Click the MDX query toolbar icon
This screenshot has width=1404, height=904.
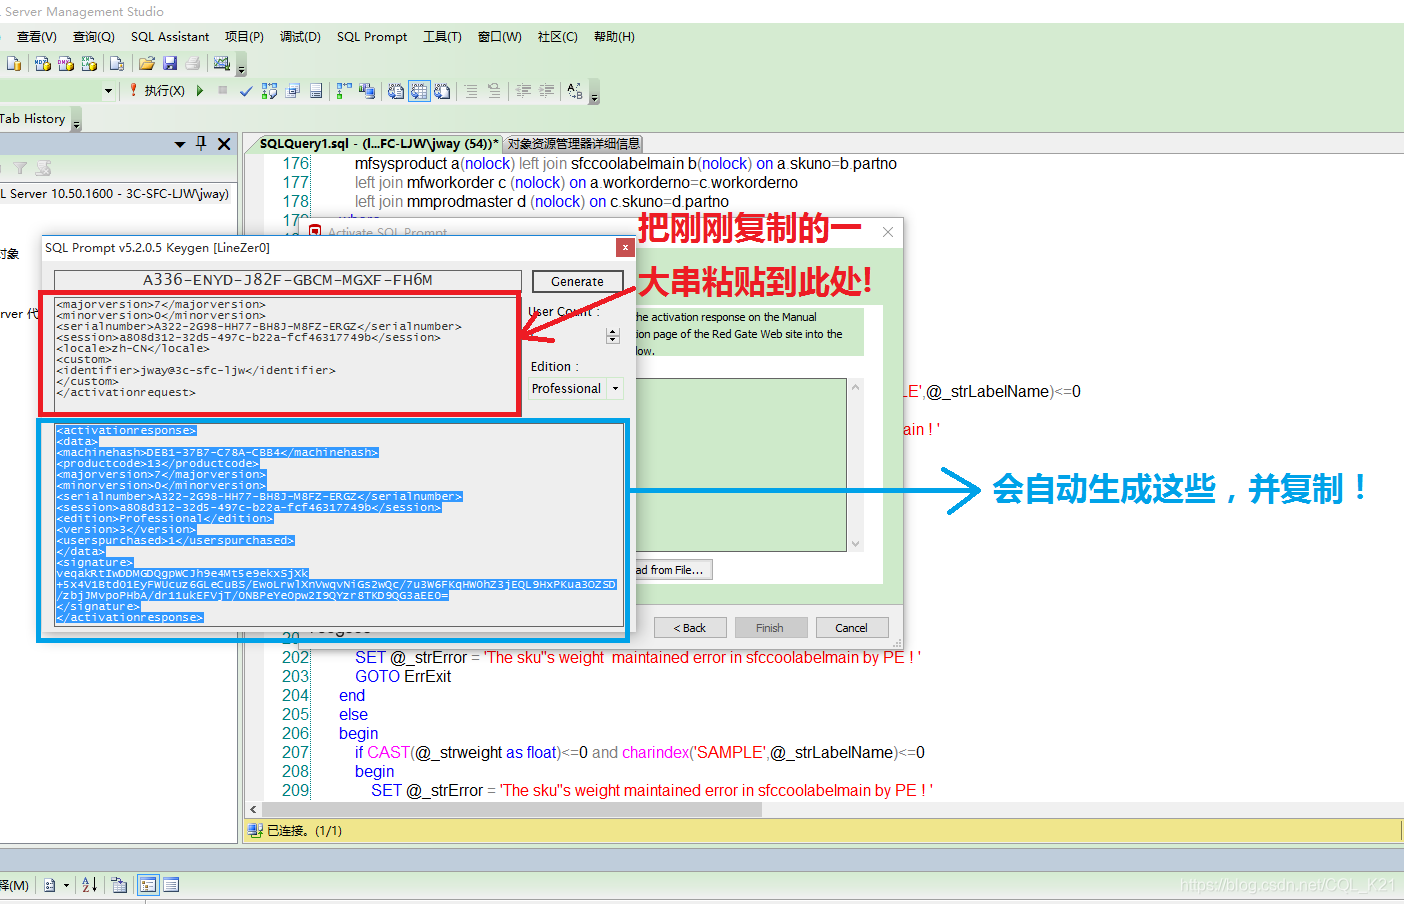click(42, 64)
